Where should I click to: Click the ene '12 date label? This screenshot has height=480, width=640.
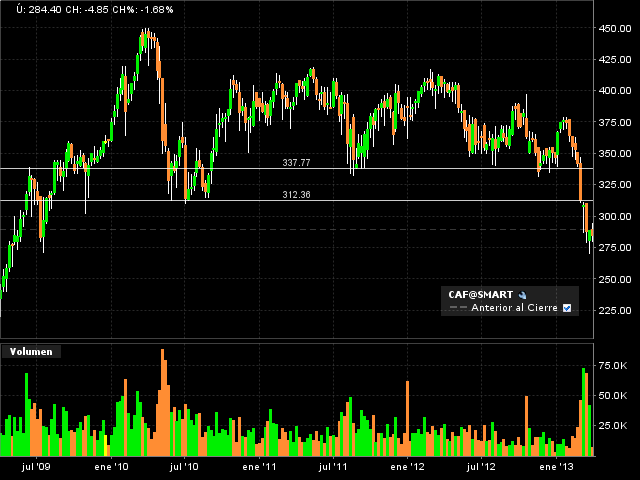click(407, 467)
